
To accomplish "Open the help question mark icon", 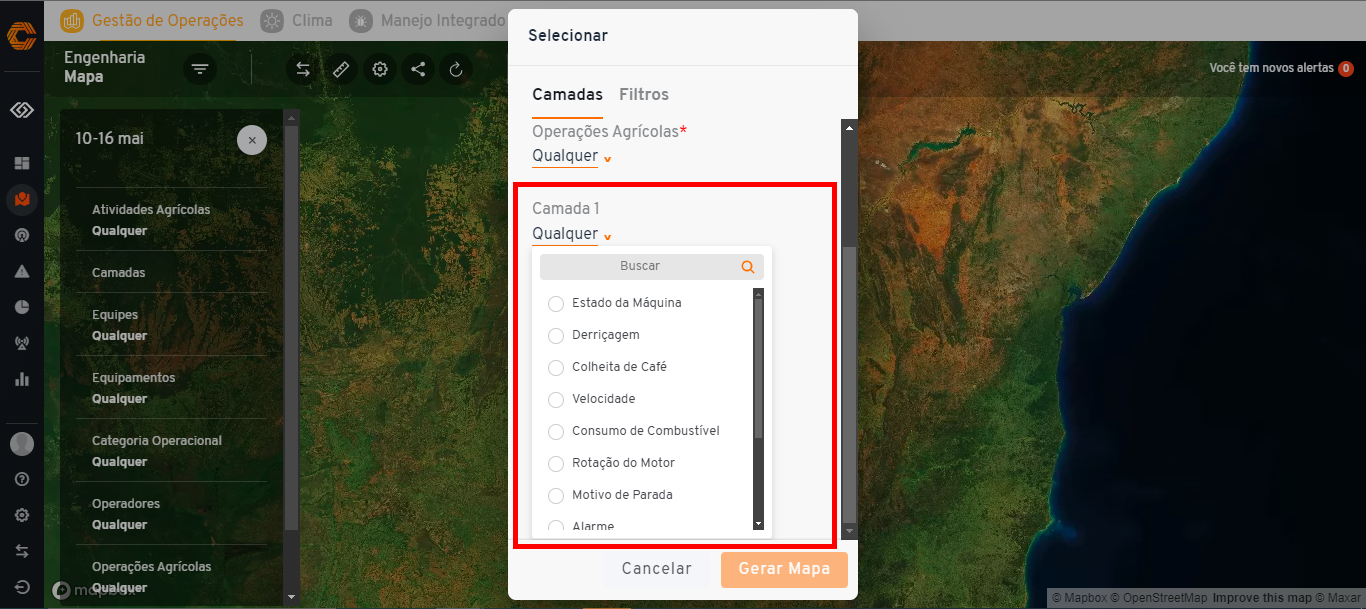I will point(22,479).
